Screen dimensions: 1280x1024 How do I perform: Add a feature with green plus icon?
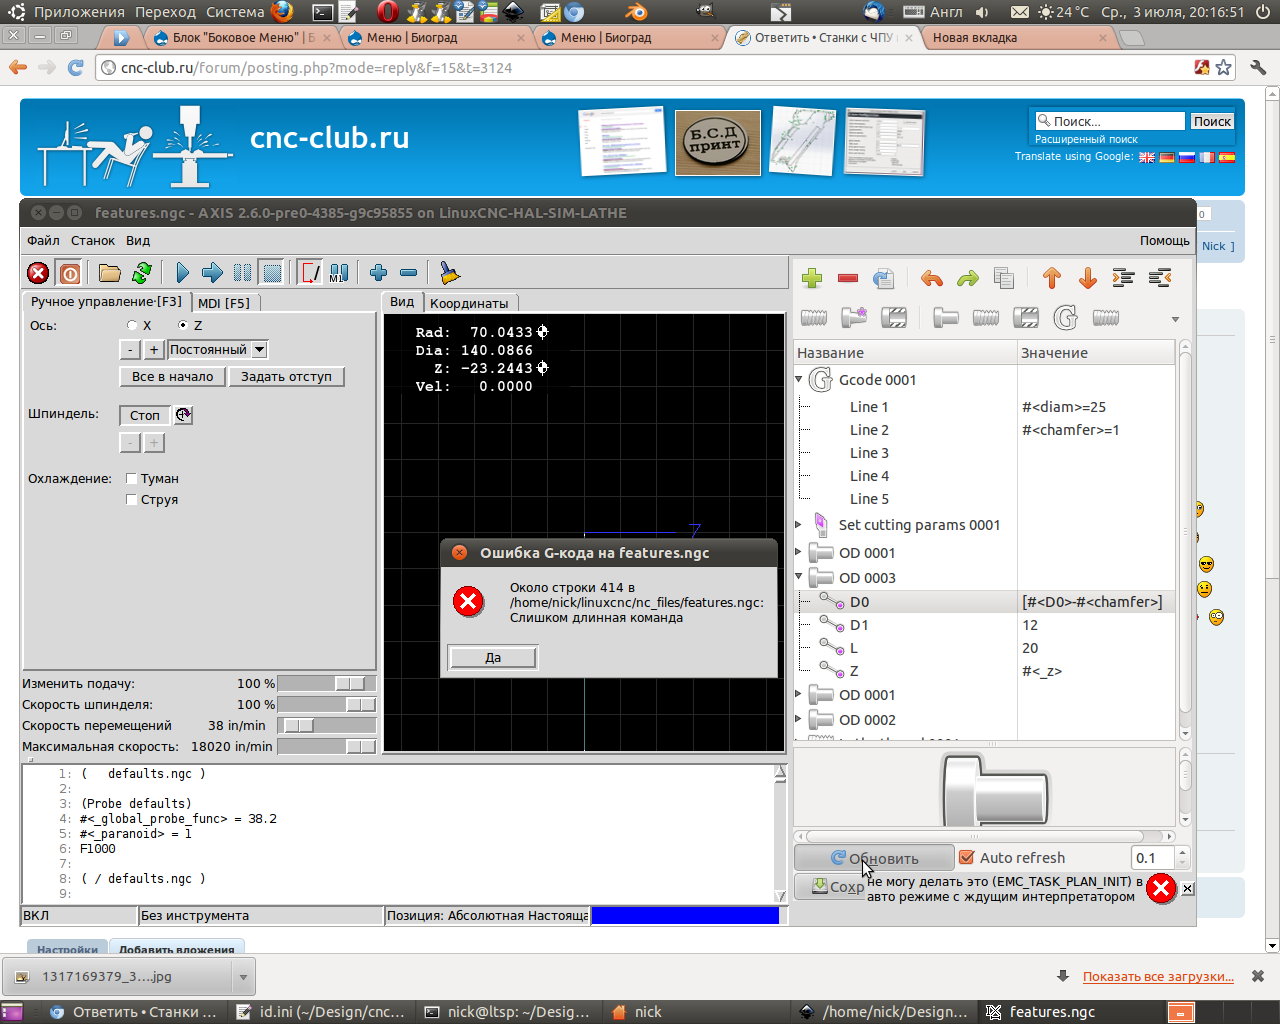point(812,278)
